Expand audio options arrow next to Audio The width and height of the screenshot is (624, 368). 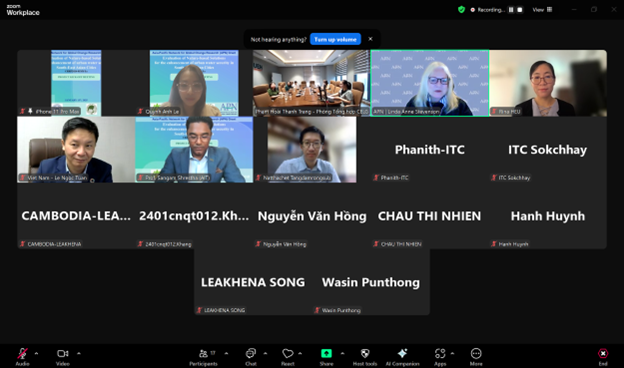click(x=37, y=353)
